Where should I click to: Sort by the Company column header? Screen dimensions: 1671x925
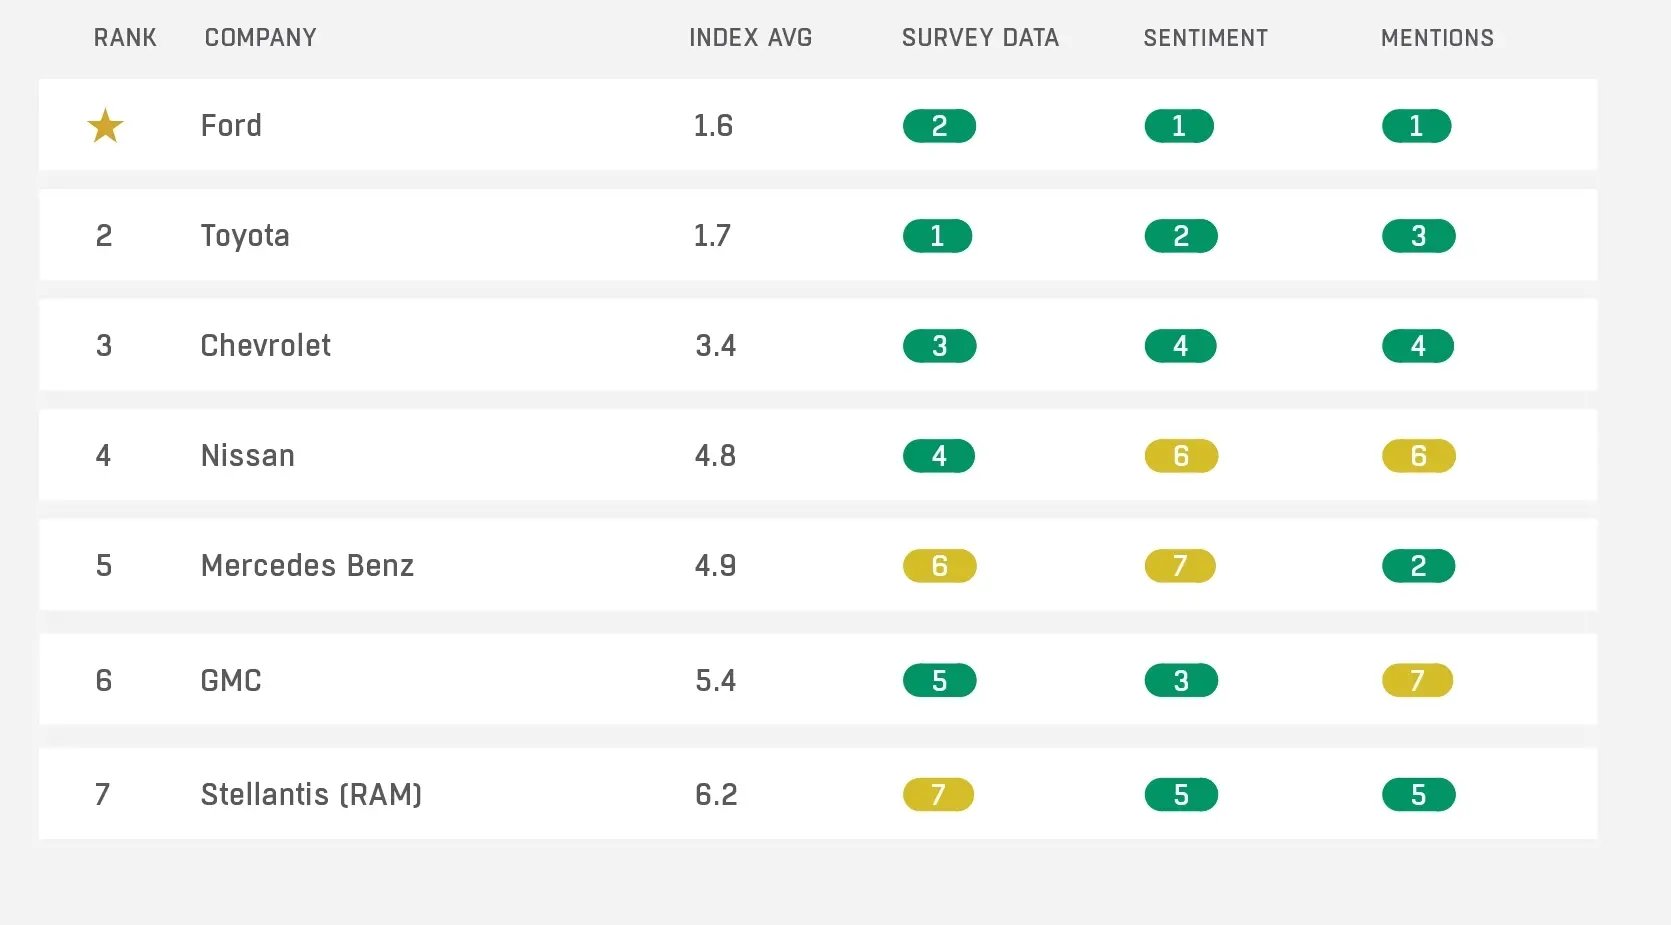[x=260, y=38]
